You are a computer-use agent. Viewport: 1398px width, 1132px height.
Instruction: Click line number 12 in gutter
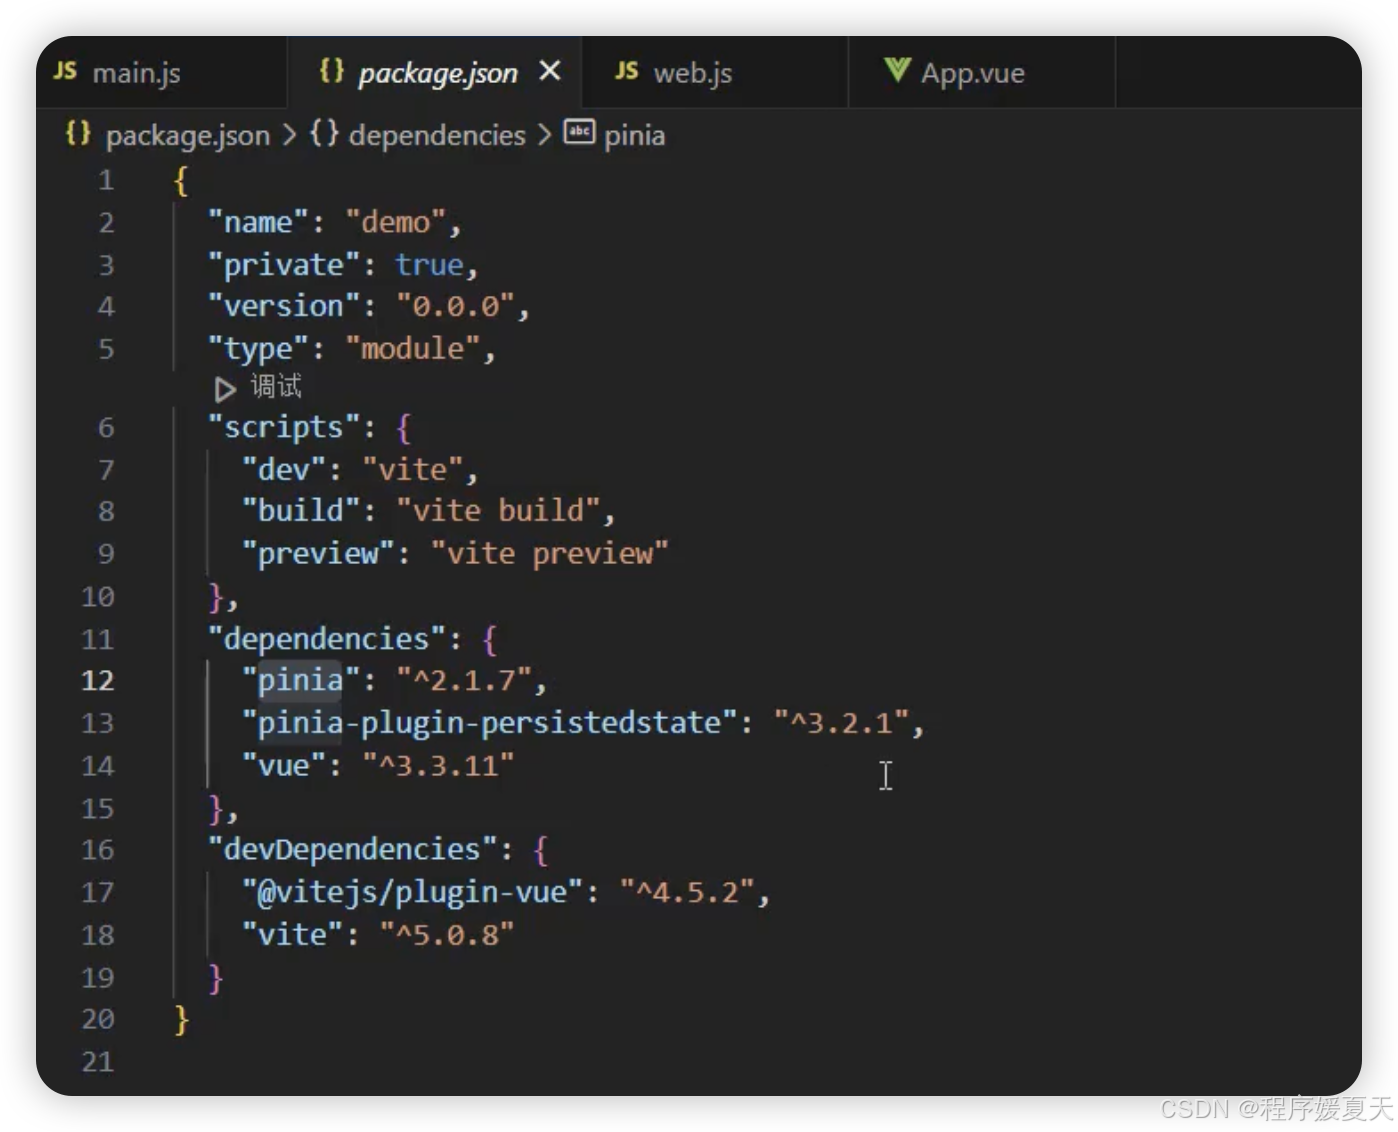click(x=97, y=681)
